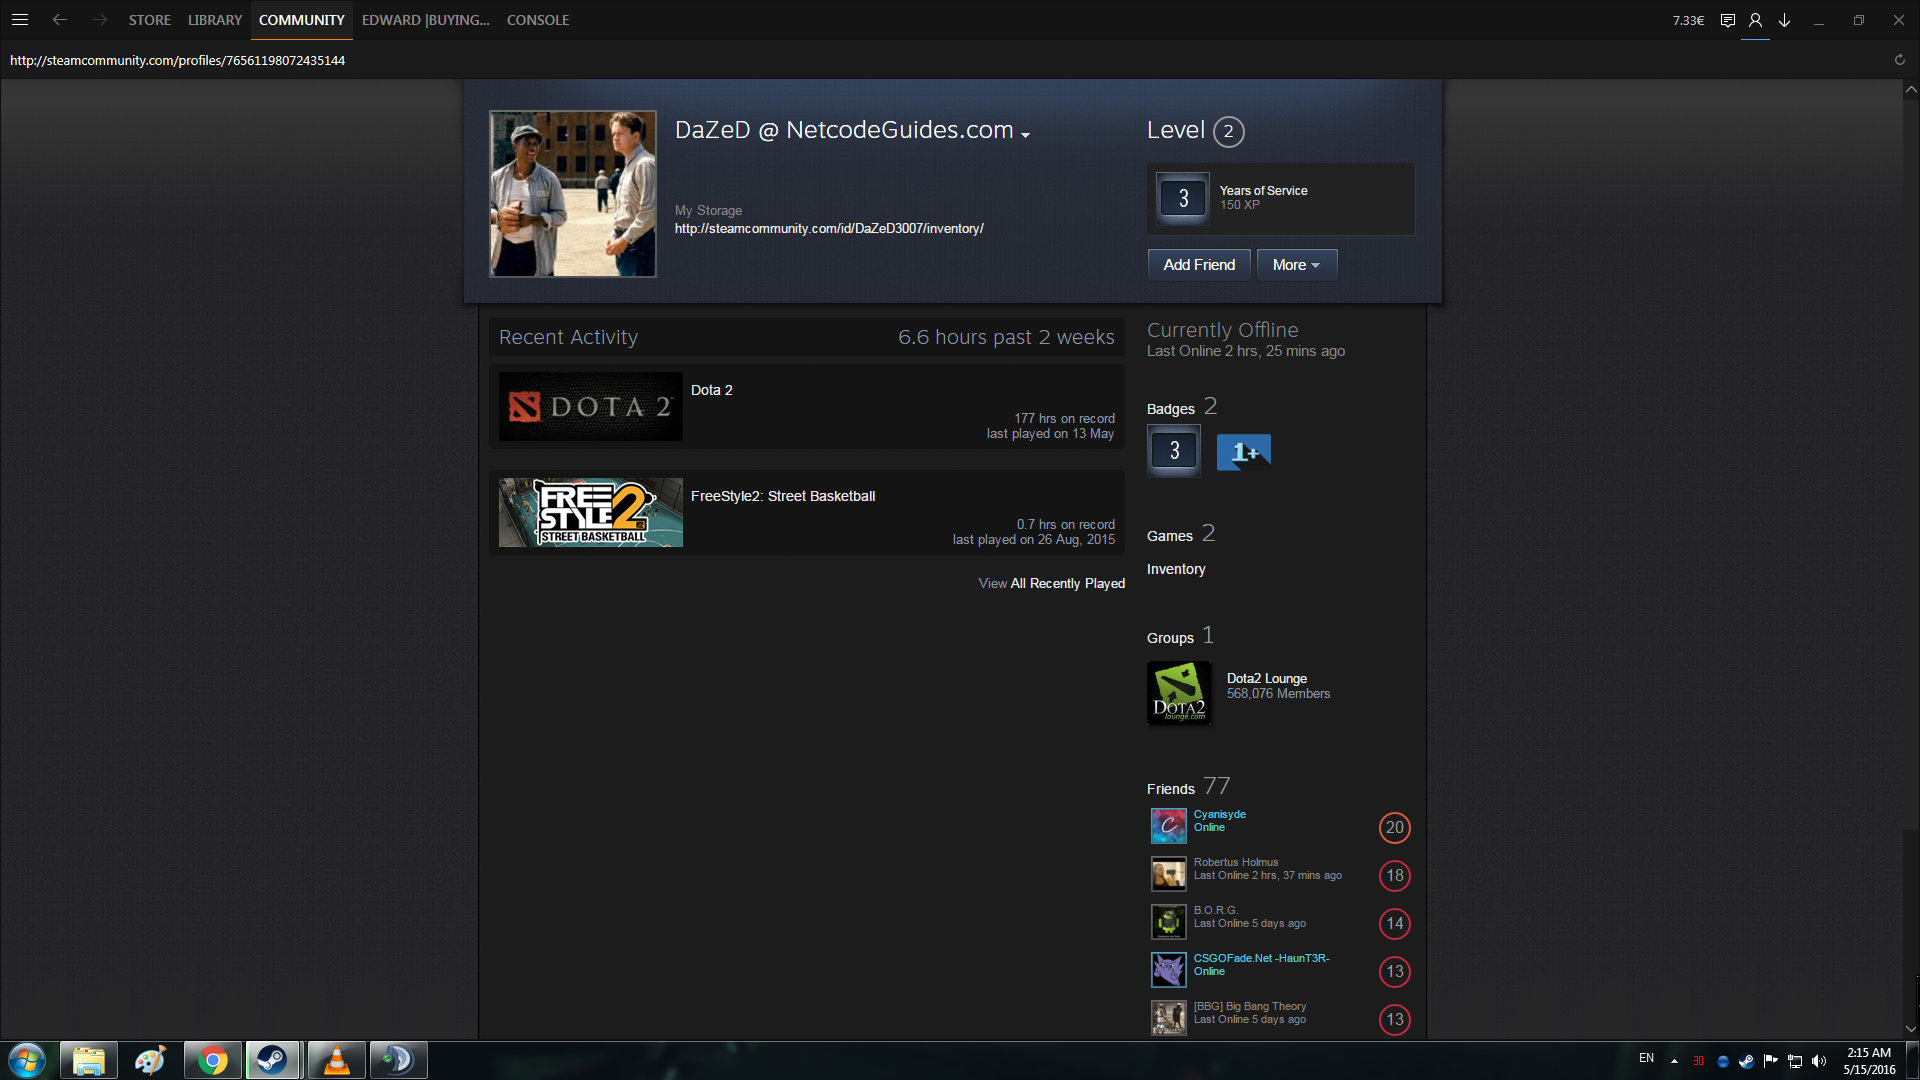Image resolution: width=1920 pixels, height=1080 pixels.
Task: Click the Years of Service badge
Action: tap(1183, 198)
